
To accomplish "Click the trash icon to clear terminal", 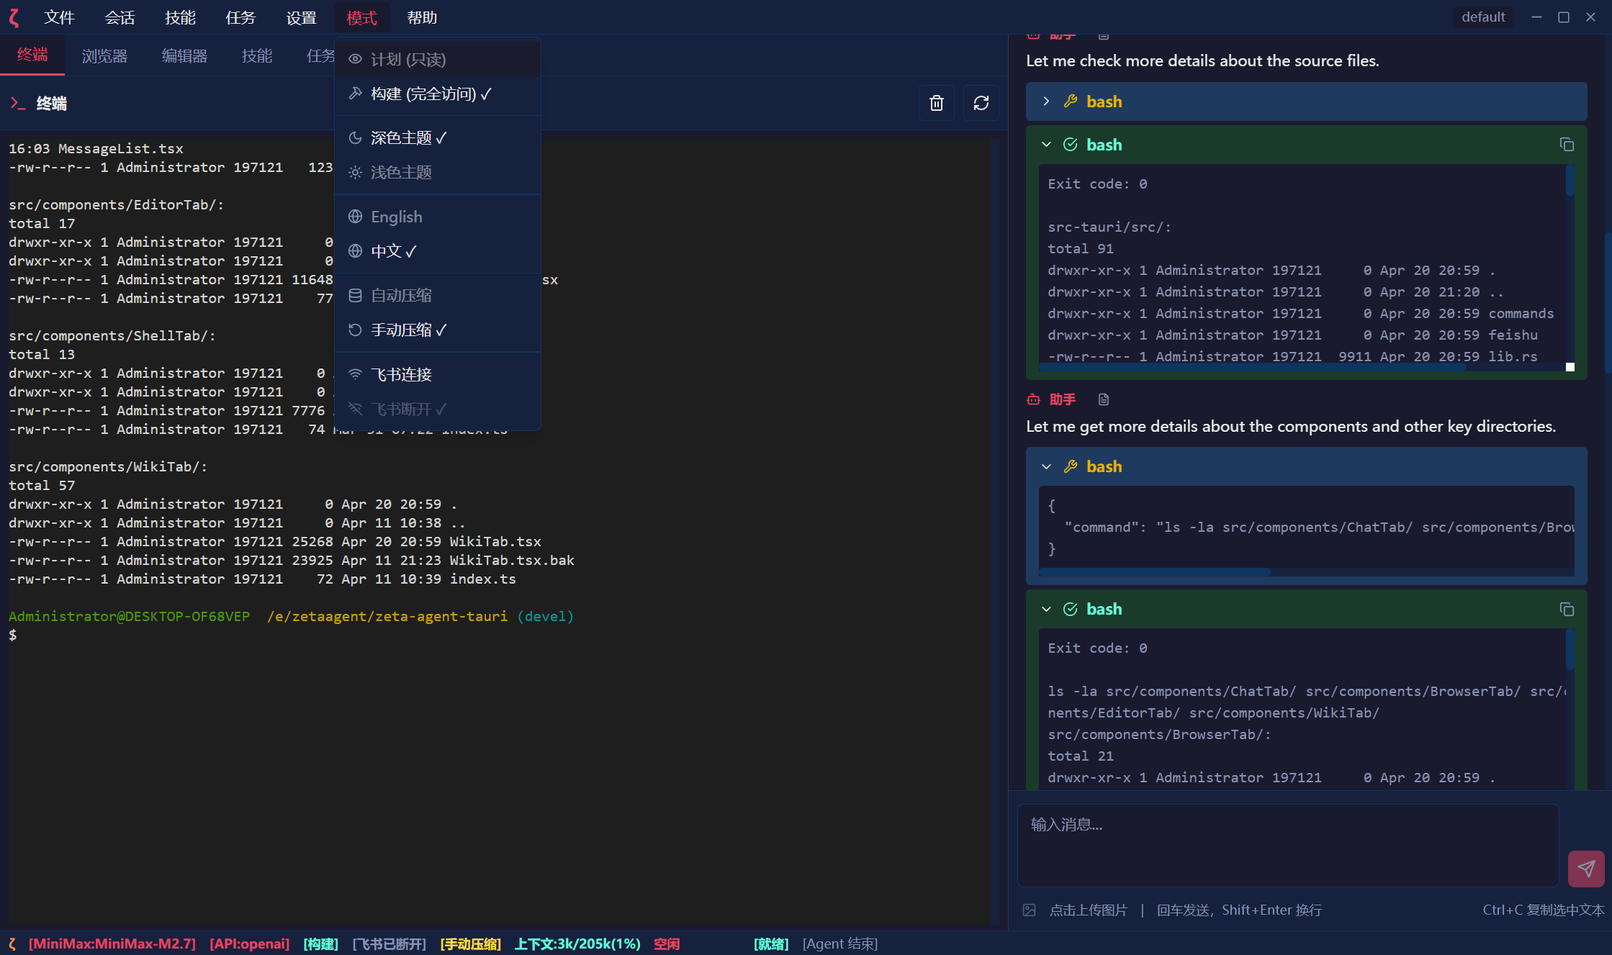I will point(936,103).
